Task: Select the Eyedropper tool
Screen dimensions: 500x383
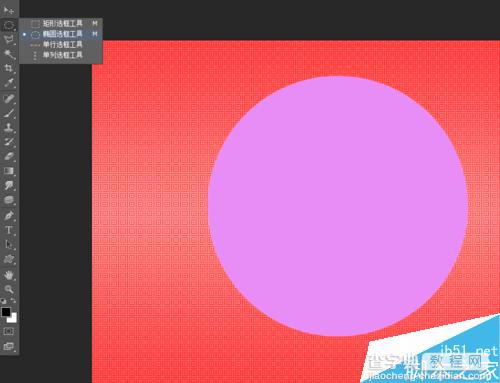Action: pyautogui.click(x=9, y=83)
